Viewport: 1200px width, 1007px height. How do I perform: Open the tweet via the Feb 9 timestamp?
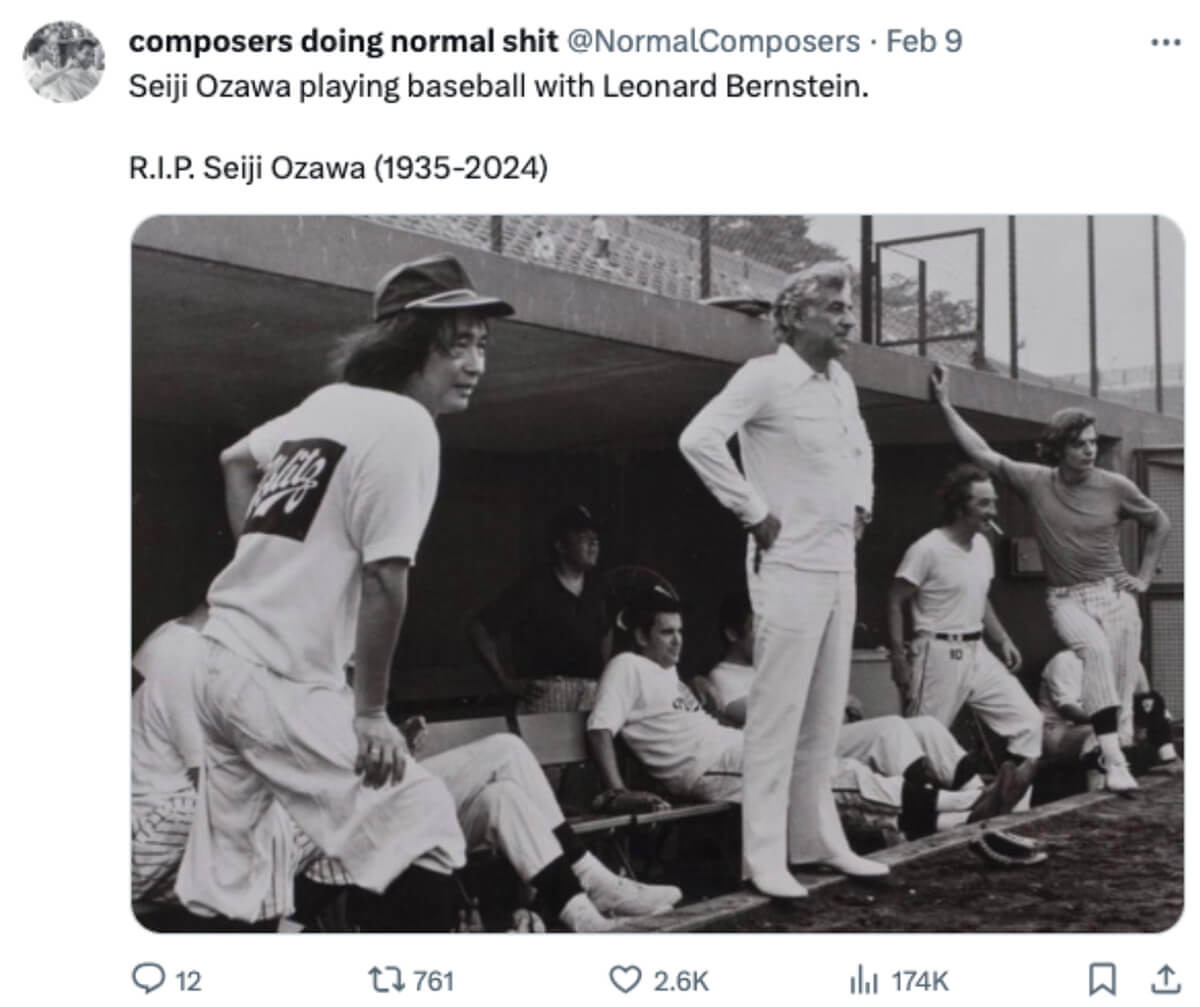tap(924, 41)
